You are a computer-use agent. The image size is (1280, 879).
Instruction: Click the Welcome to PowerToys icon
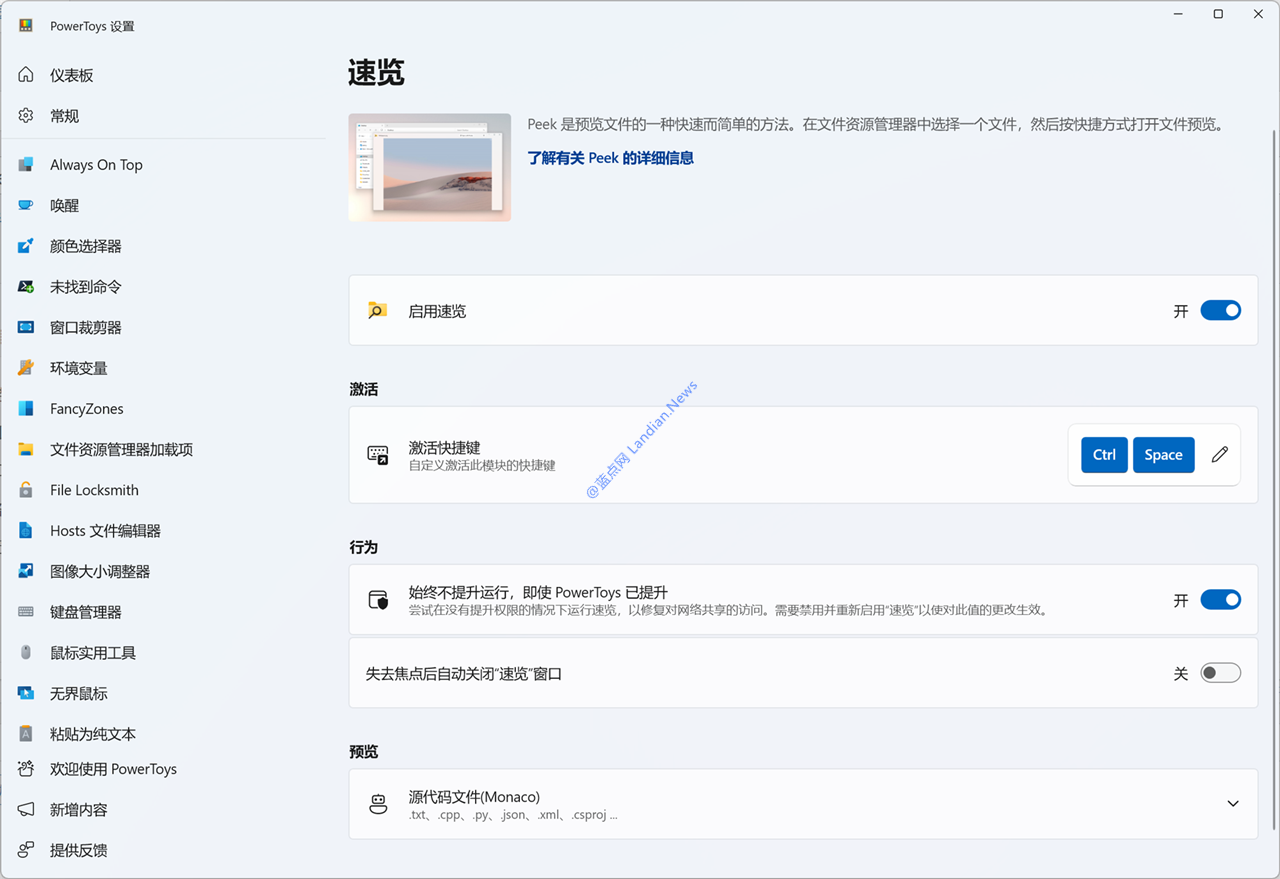pyautogui.click(x=26, y=769)
